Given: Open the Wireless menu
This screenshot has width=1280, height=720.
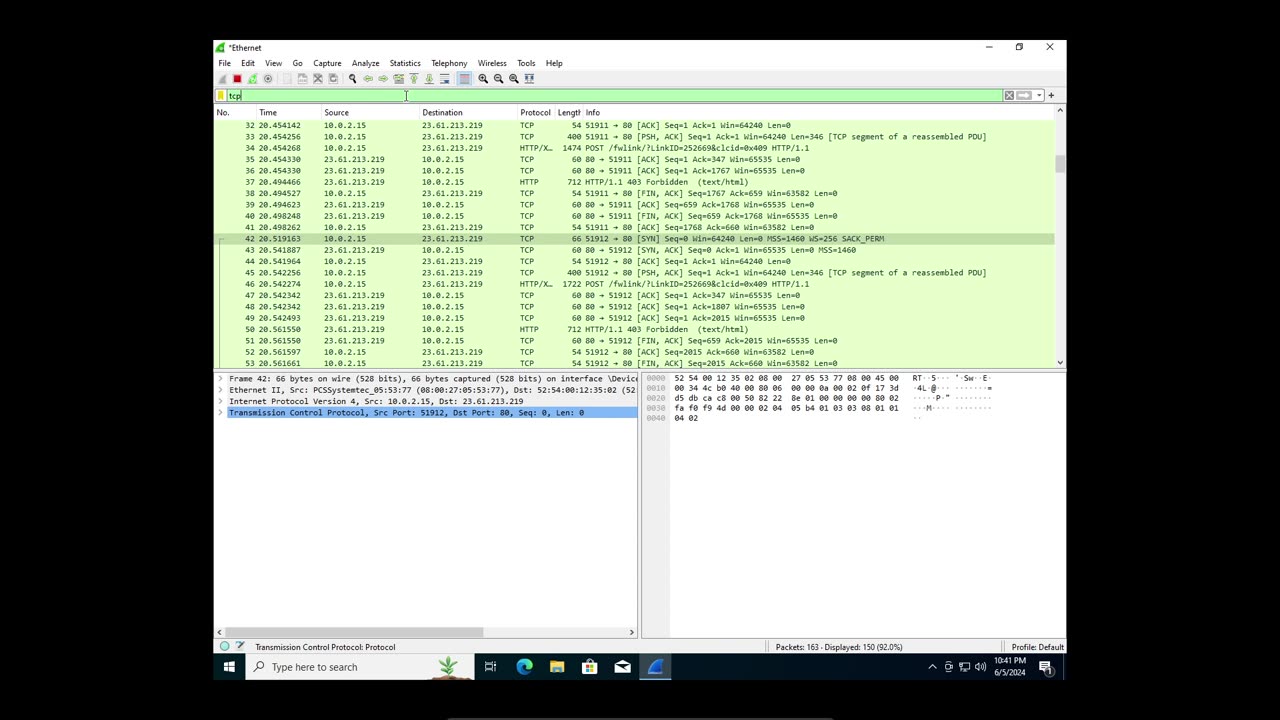Looking at the screenshot, I should pyautogui.click(x=492, y=63).
